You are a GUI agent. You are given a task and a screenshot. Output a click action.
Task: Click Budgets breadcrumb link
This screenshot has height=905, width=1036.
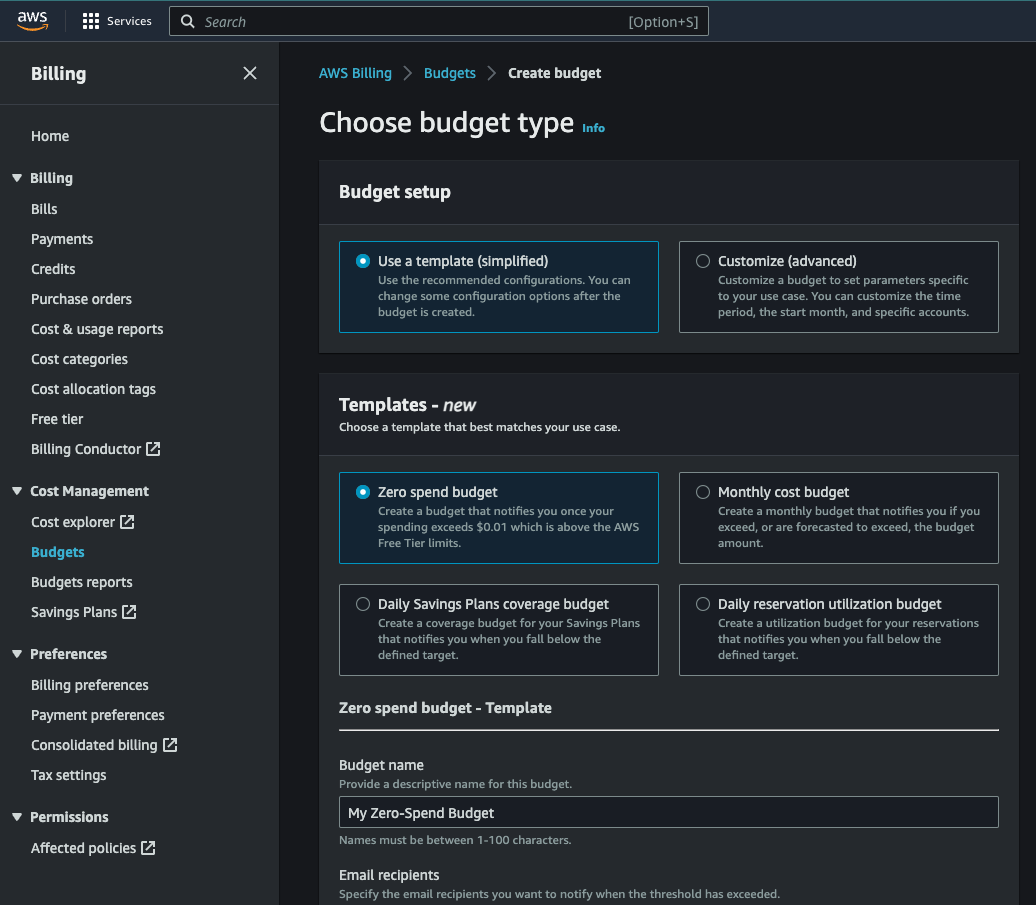coord(450,73)
